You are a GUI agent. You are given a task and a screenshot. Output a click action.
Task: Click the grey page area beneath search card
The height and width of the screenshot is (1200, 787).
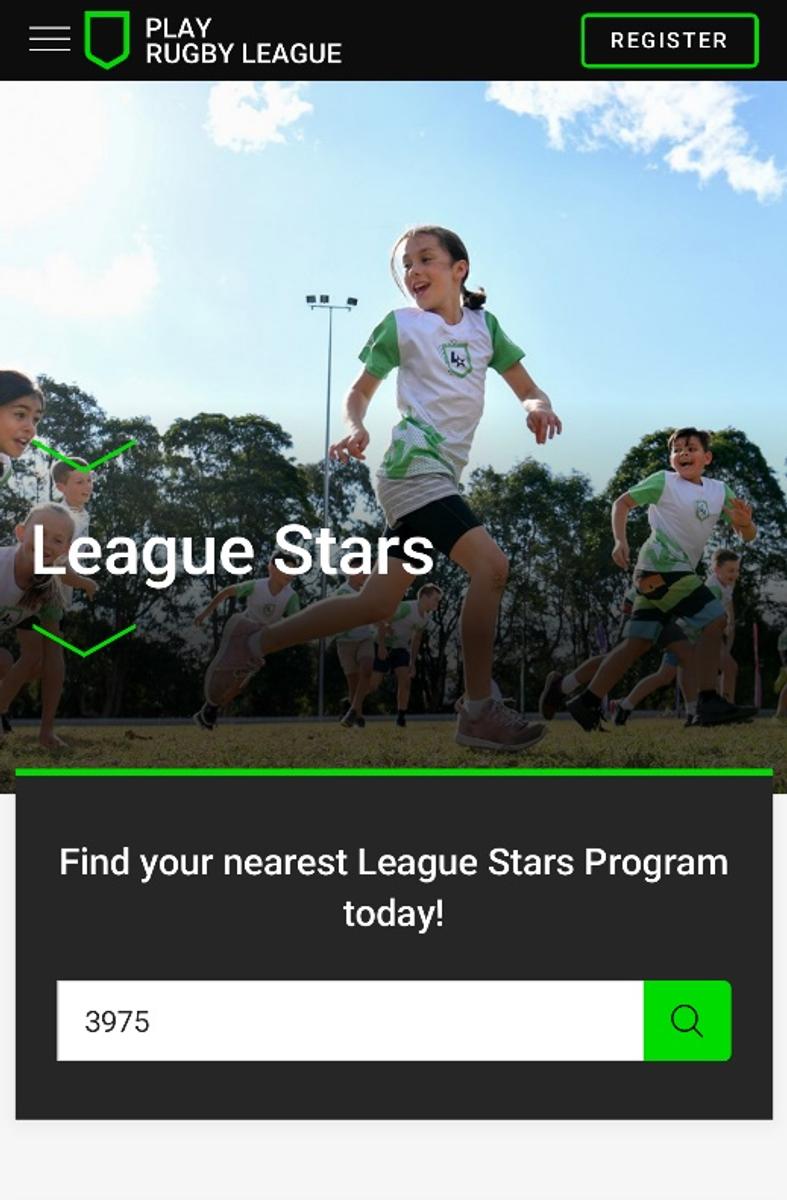(x=394, y=1160)
